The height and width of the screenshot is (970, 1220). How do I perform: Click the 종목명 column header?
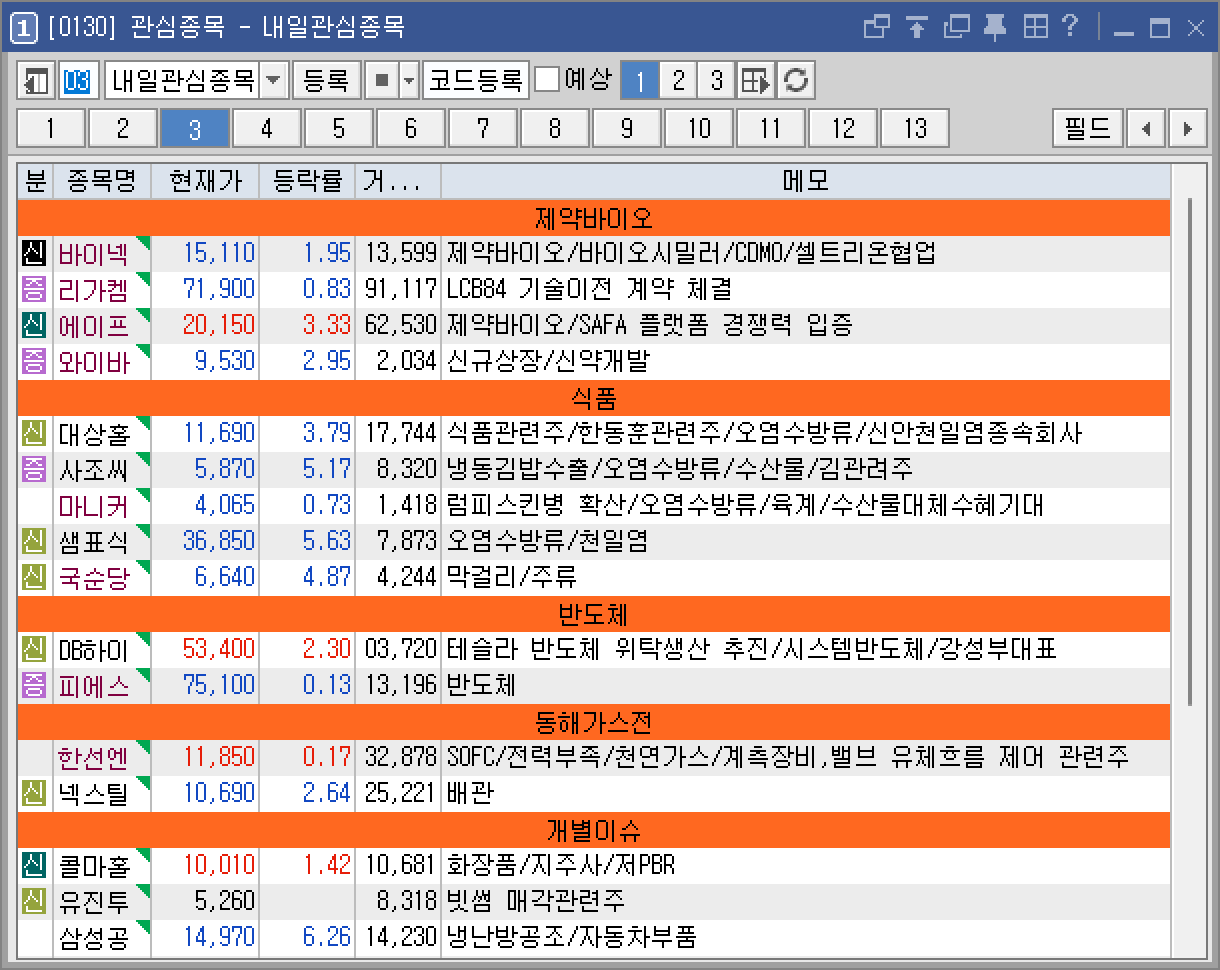[102, 181]
